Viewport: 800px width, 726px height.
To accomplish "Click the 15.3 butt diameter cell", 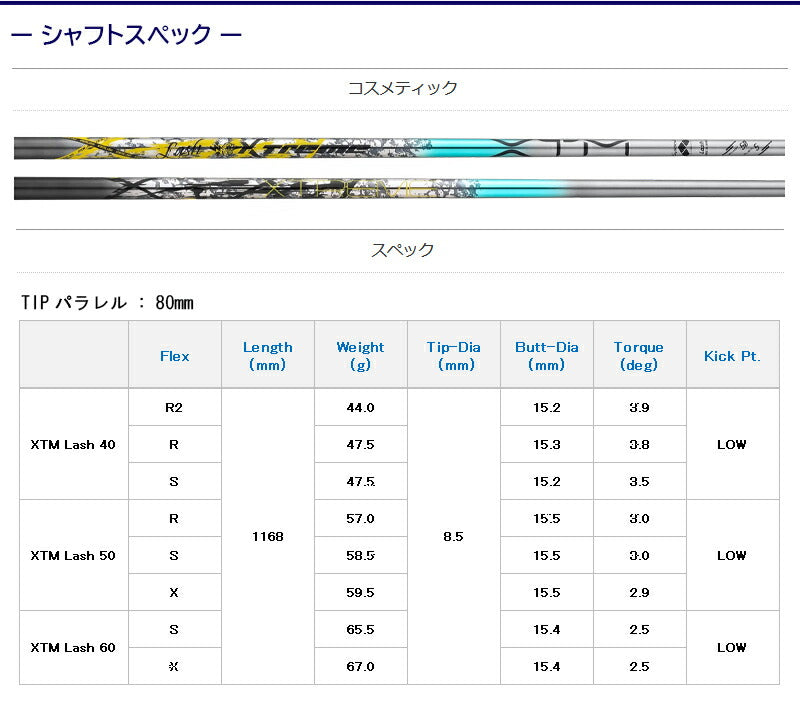I will point(547,444).
